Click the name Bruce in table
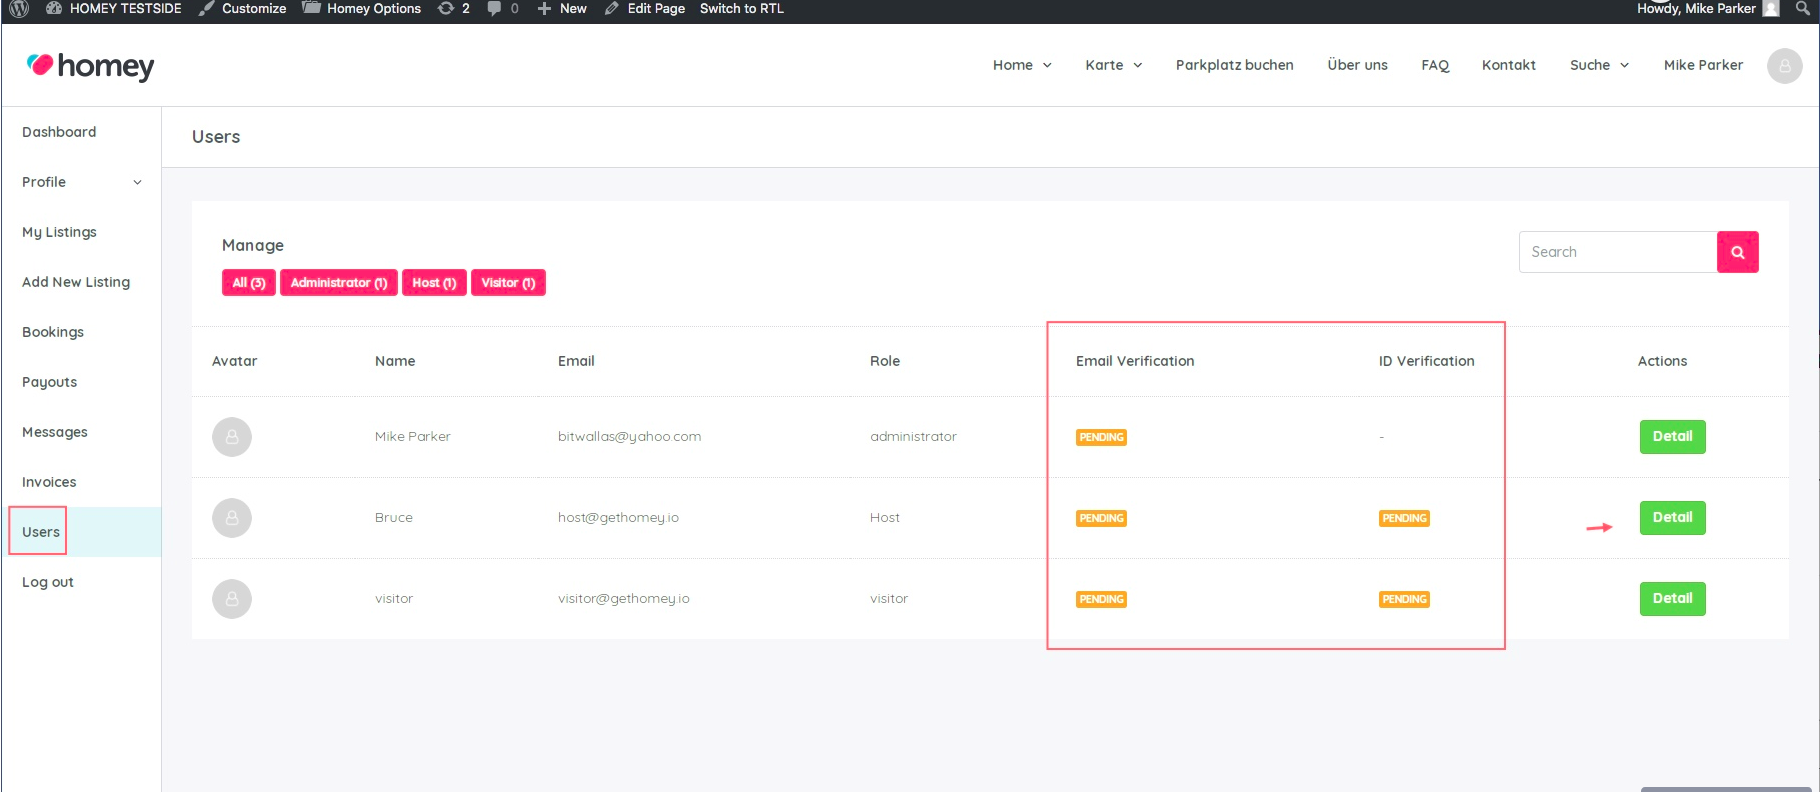The height and width of the screenshot is (792, 1820). coord(394,518)
